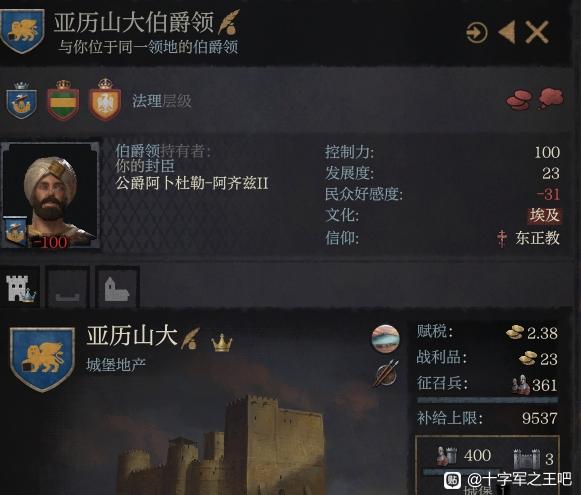Select the castle holding tab with crown

(20, 287)
